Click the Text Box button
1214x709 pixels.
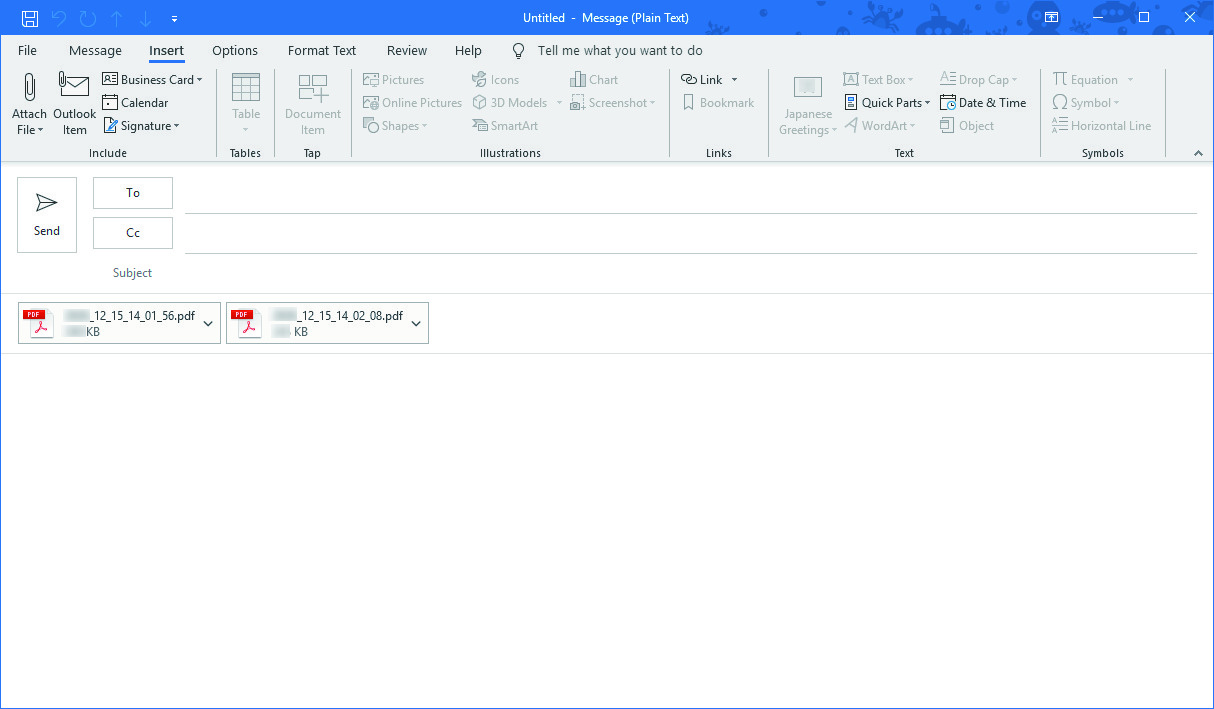tap(878, 79)
